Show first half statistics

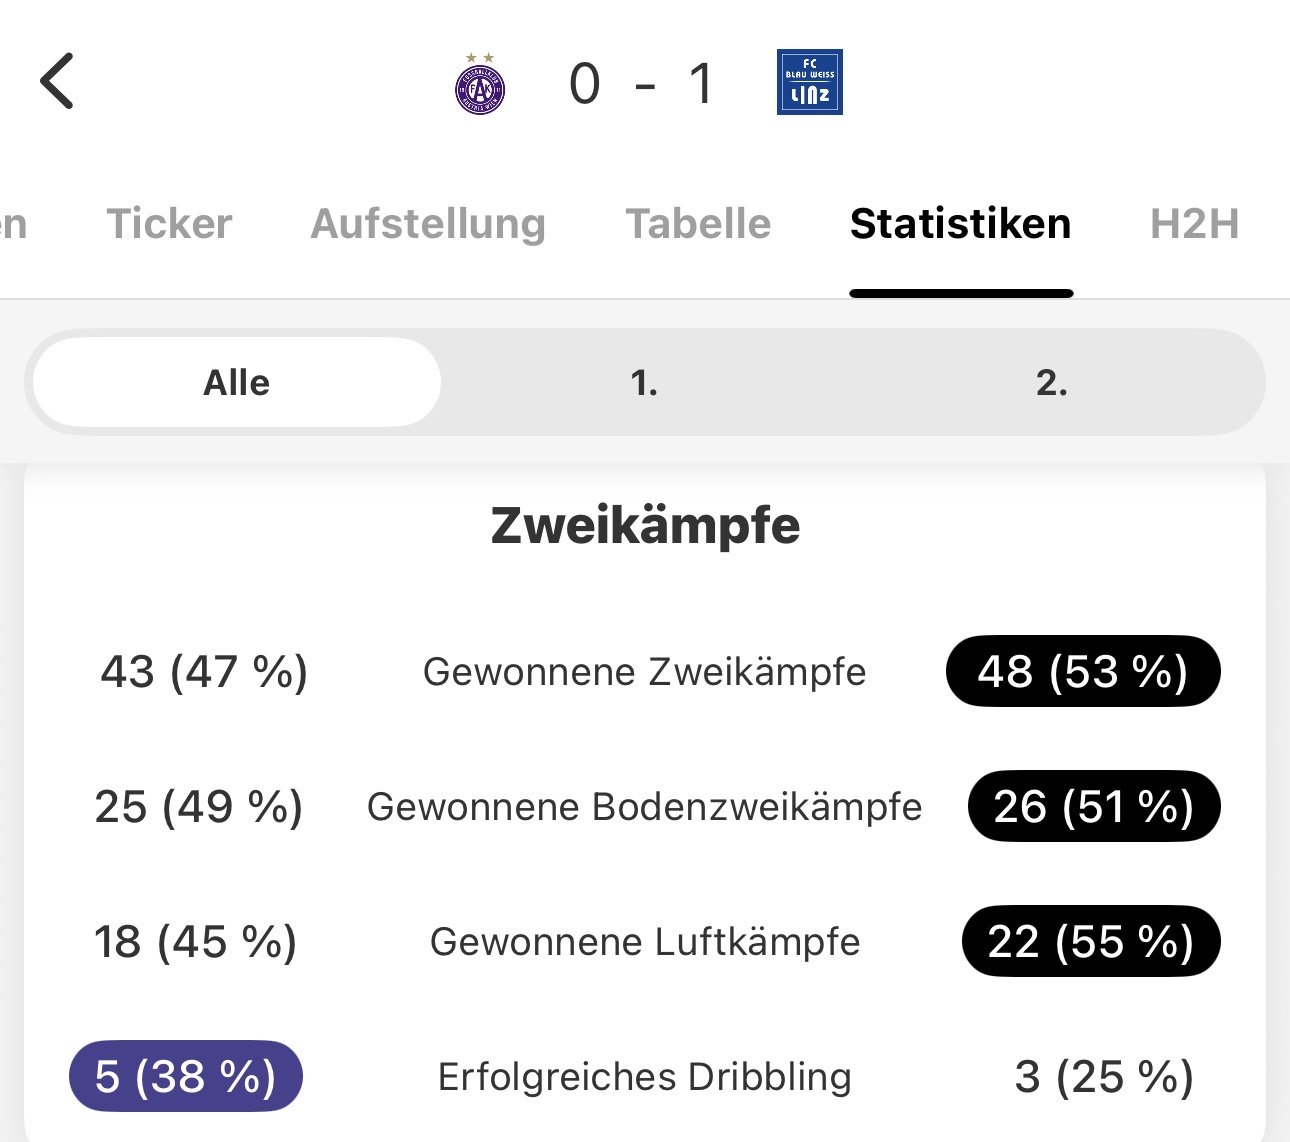click(x=645, y=383)
